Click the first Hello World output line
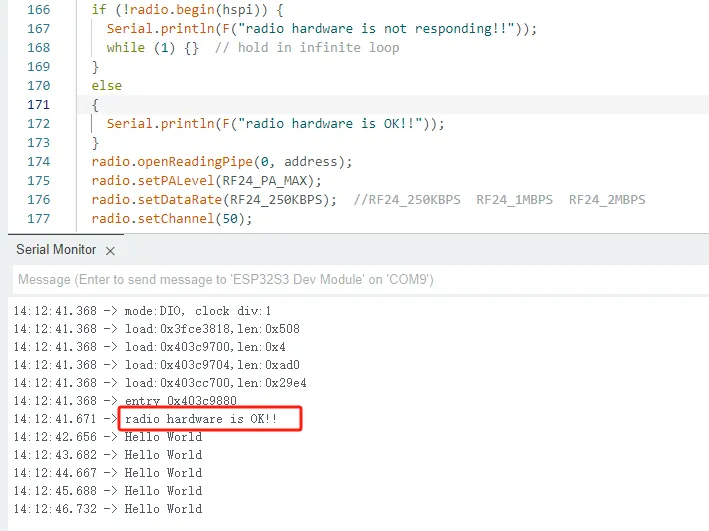The width and height of the screenshot is (709, 531). click(163, 436)
